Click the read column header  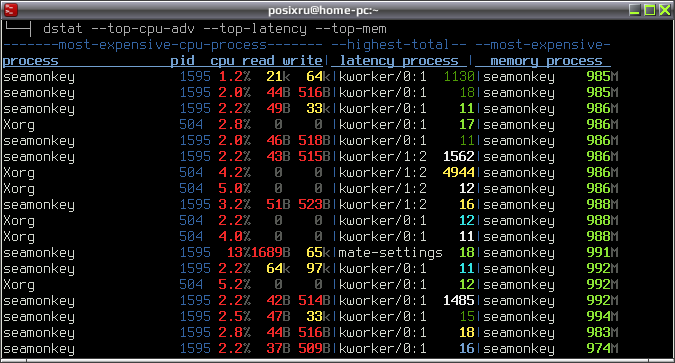pyautogui.click(x=258, y=61)
